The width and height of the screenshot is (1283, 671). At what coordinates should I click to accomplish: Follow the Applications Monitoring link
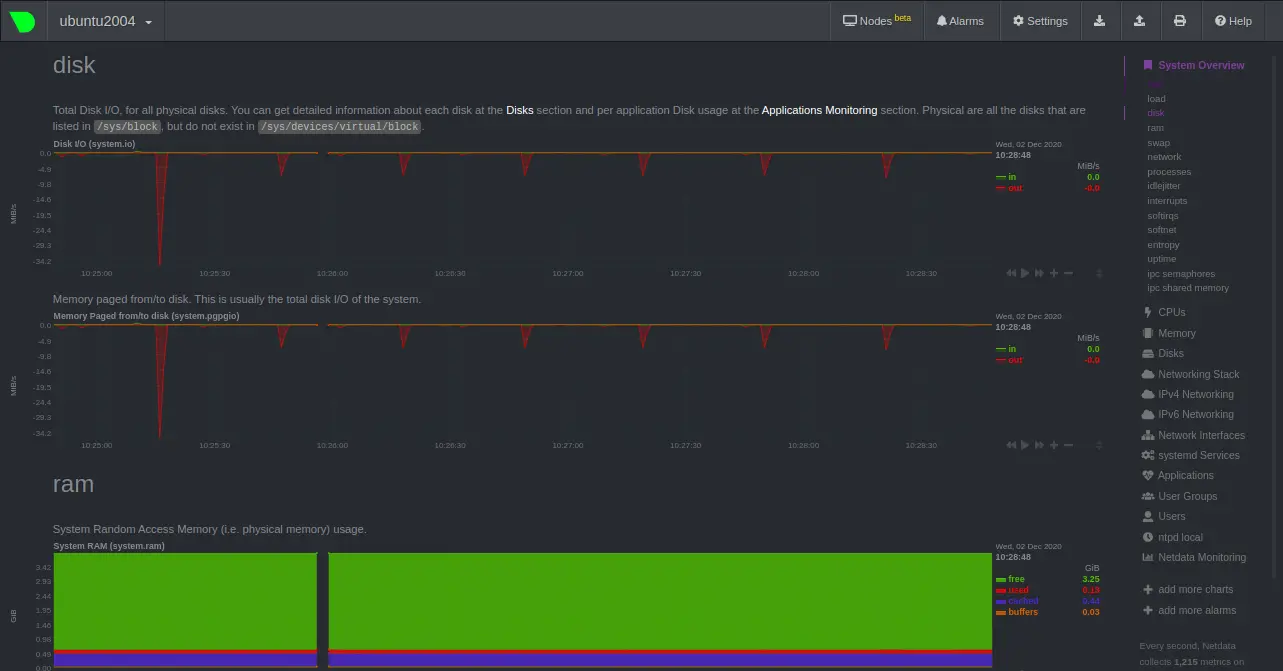(x=819, y=110)
